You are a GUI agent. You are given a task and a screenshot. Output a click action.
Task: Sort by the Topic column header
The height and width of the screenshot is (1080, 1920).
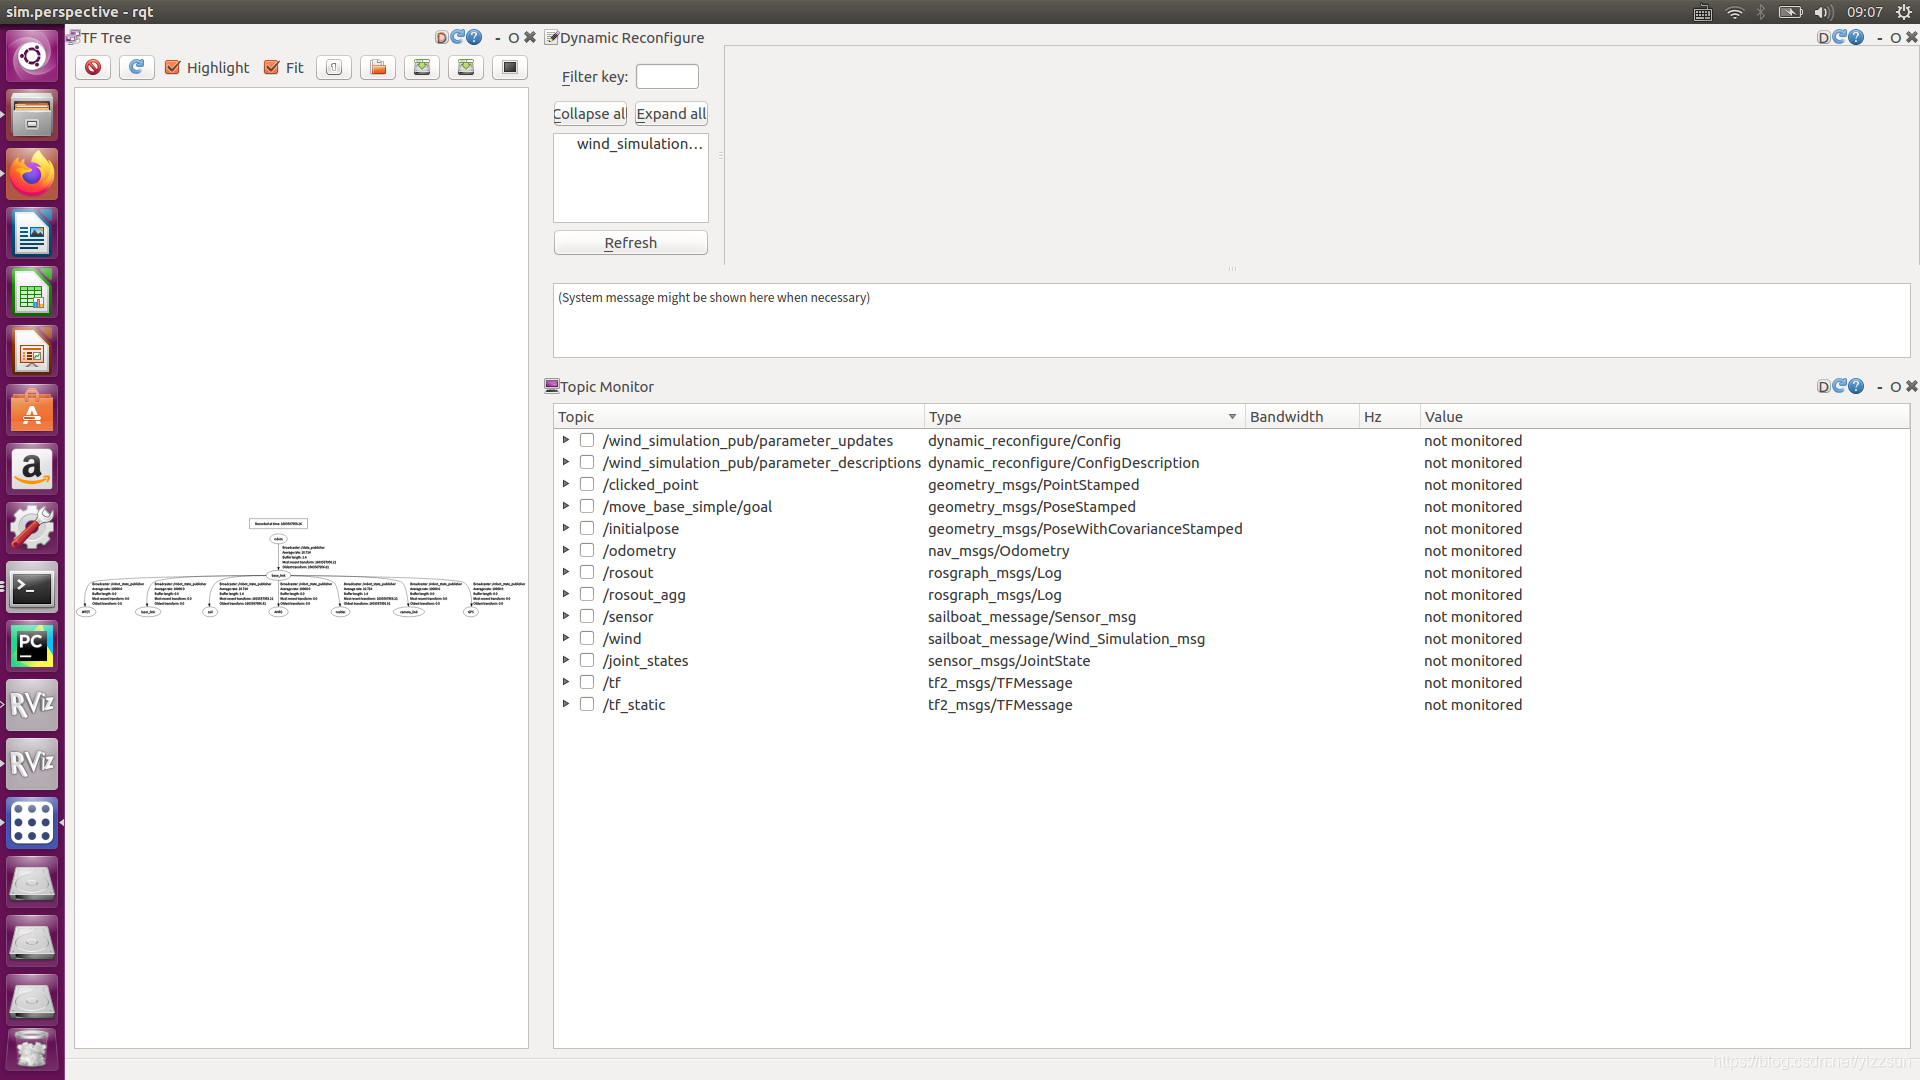tap(739, 416)
